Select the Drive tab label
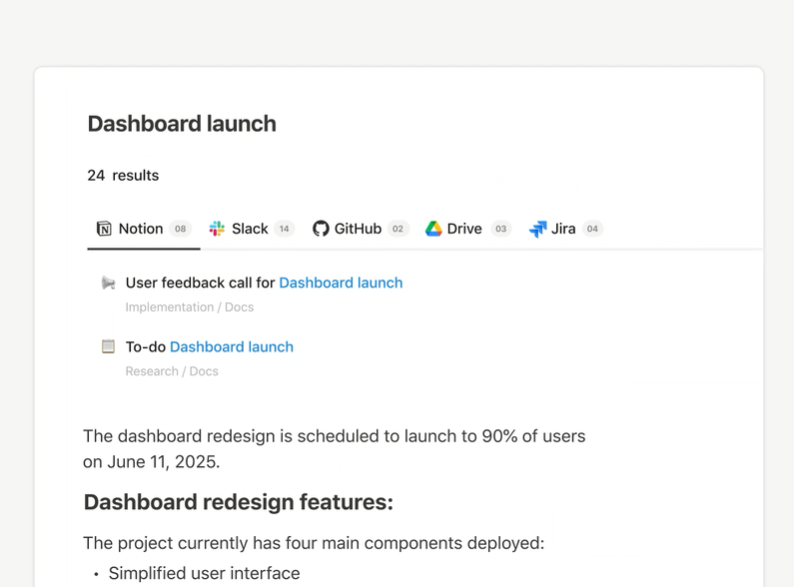The image size is (794, 587). point(464,229)
